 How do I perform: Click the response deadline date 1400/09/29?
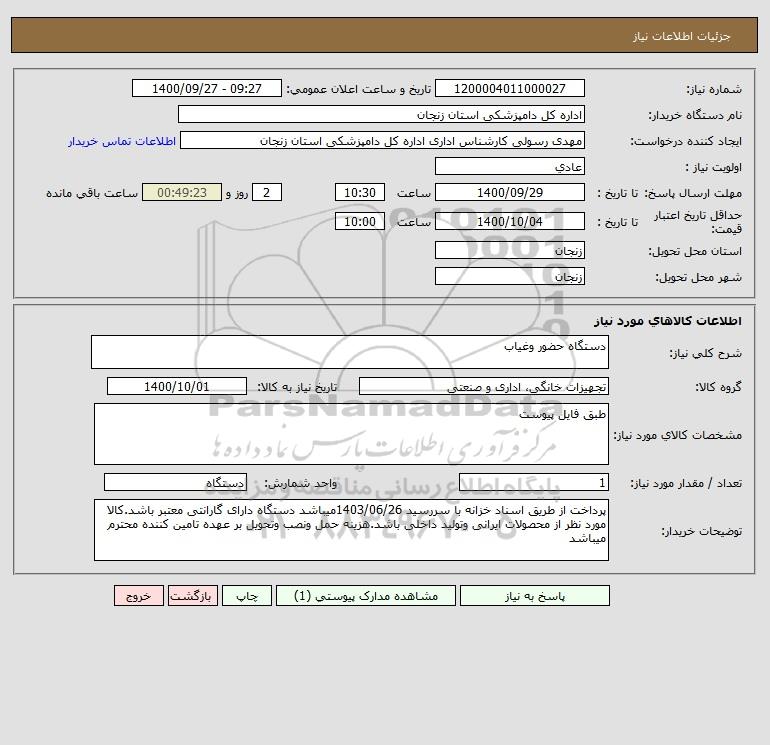tap(510, 193)
